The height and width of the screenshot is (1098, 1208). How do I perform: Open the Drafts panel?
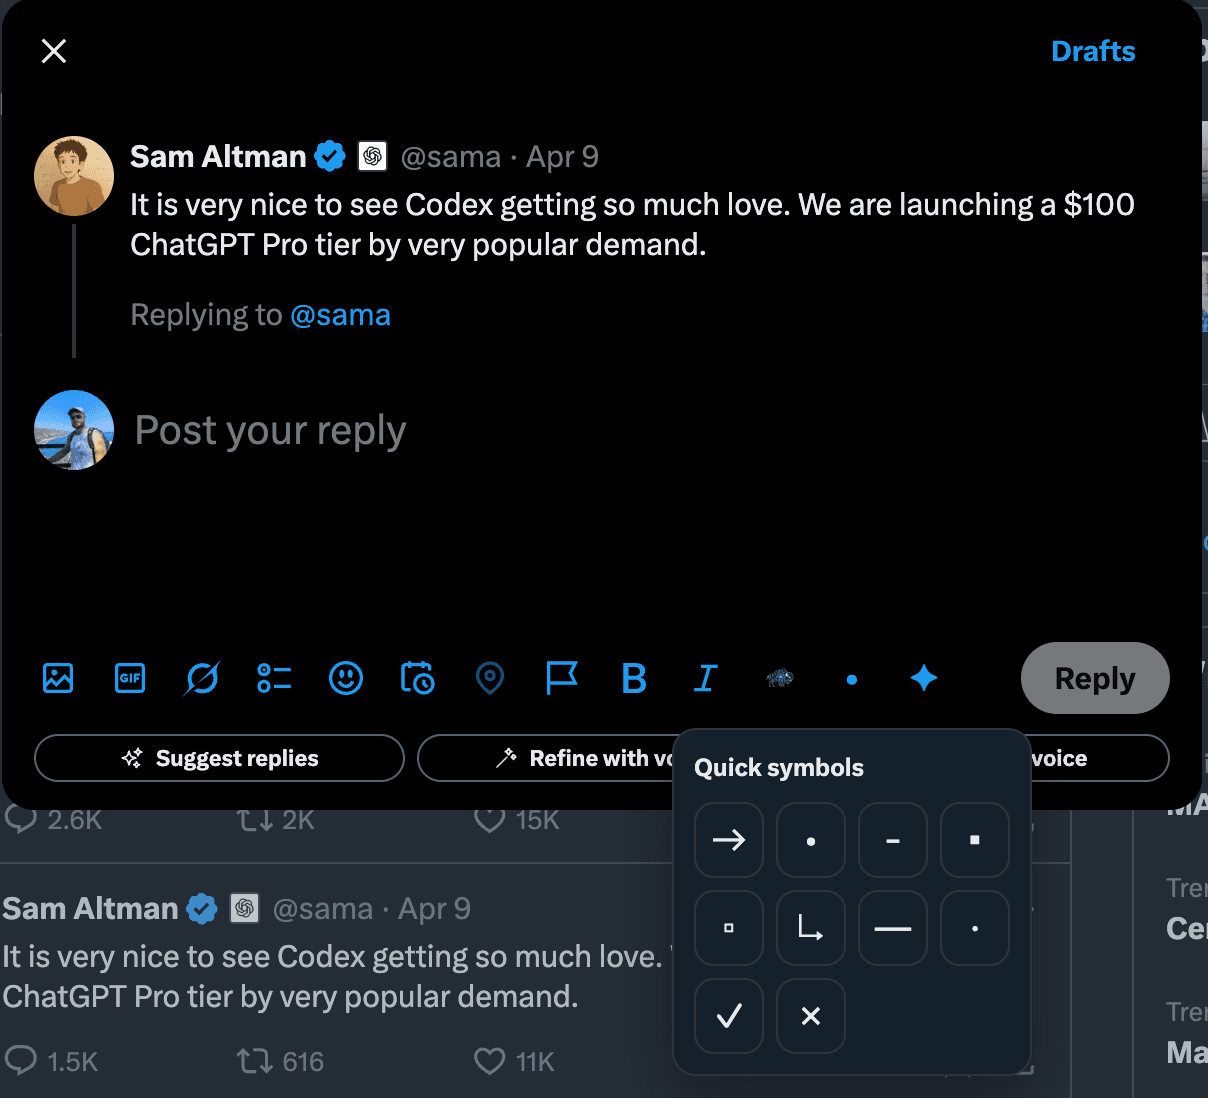[x=1093, y=50]
